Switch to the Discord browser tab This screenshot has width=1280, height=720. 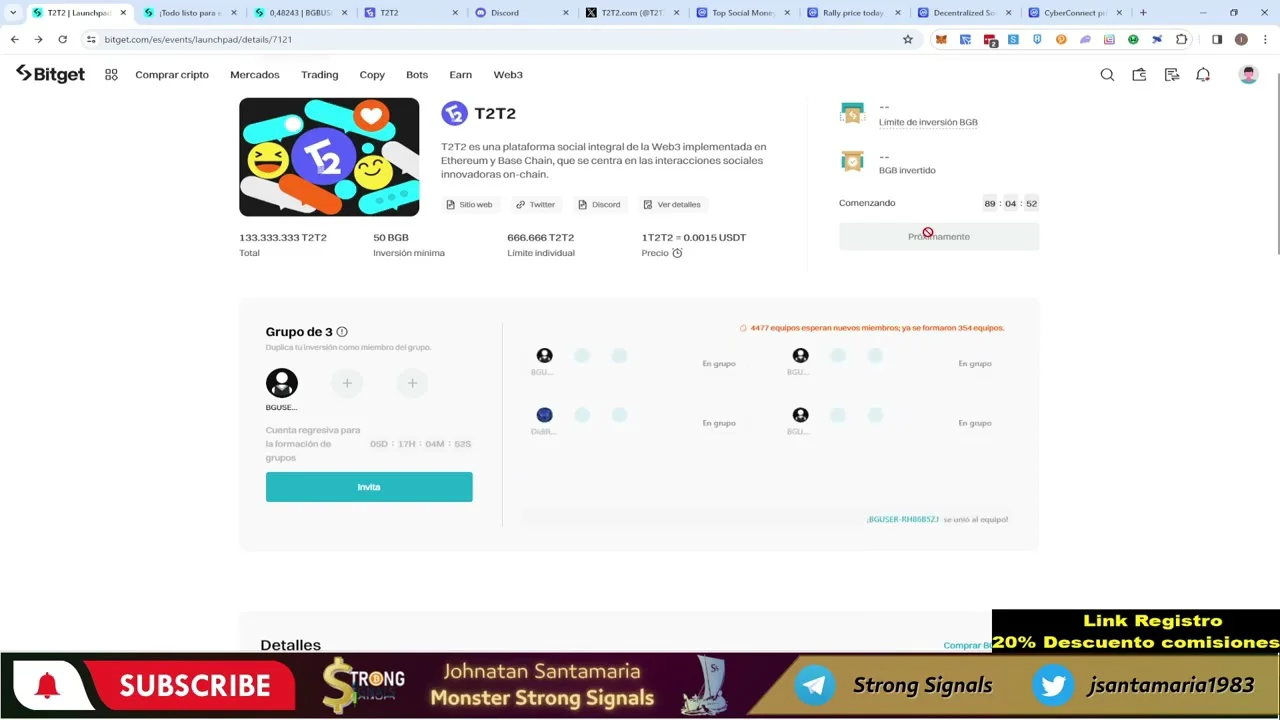pos(520,13)
